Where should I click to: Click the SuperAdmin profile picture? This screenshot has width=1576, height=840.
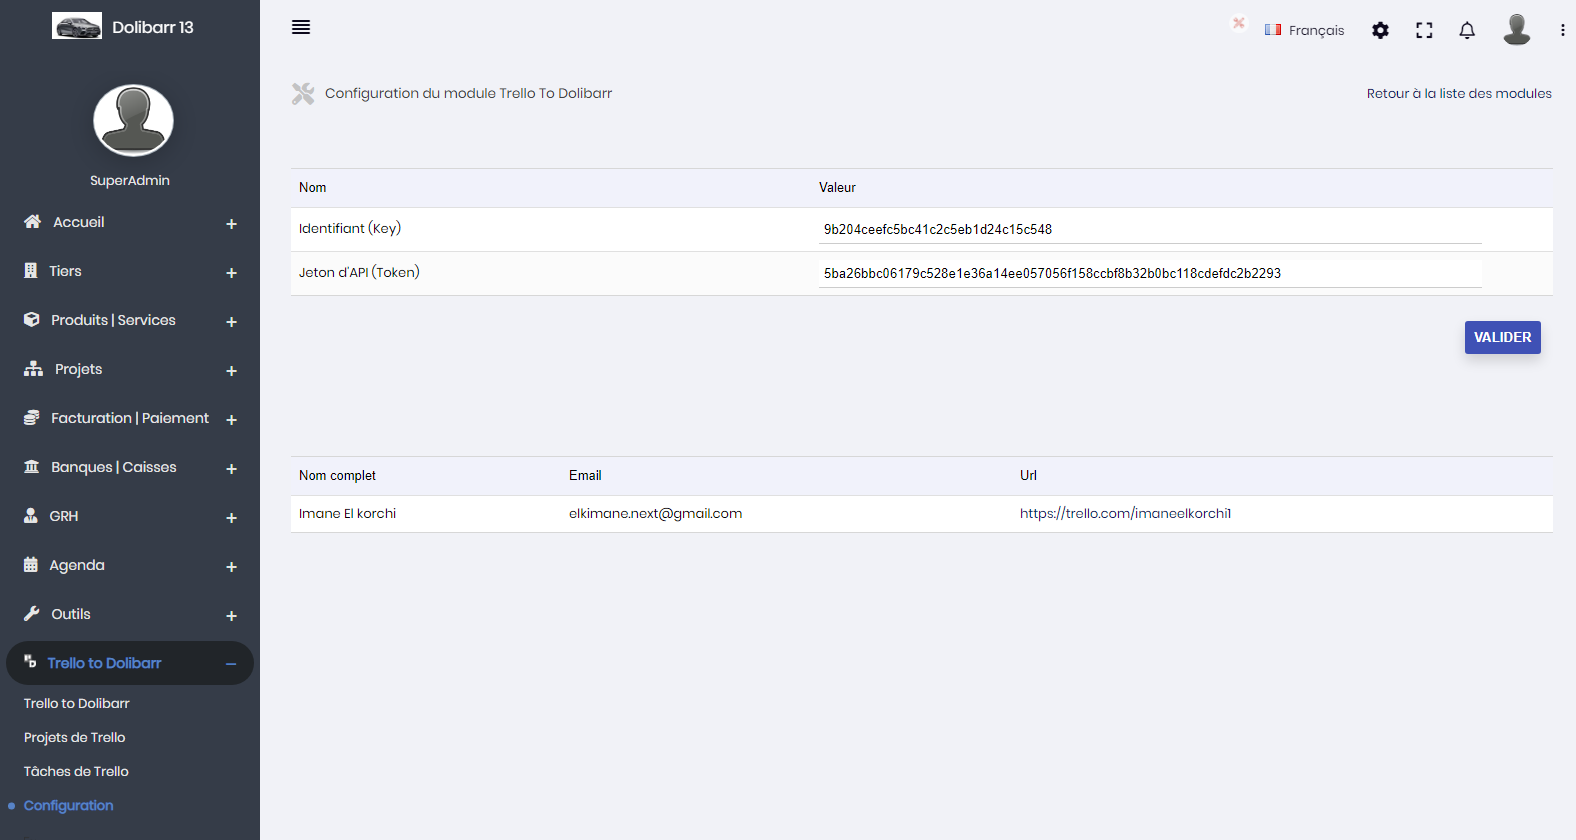(133, 120)
